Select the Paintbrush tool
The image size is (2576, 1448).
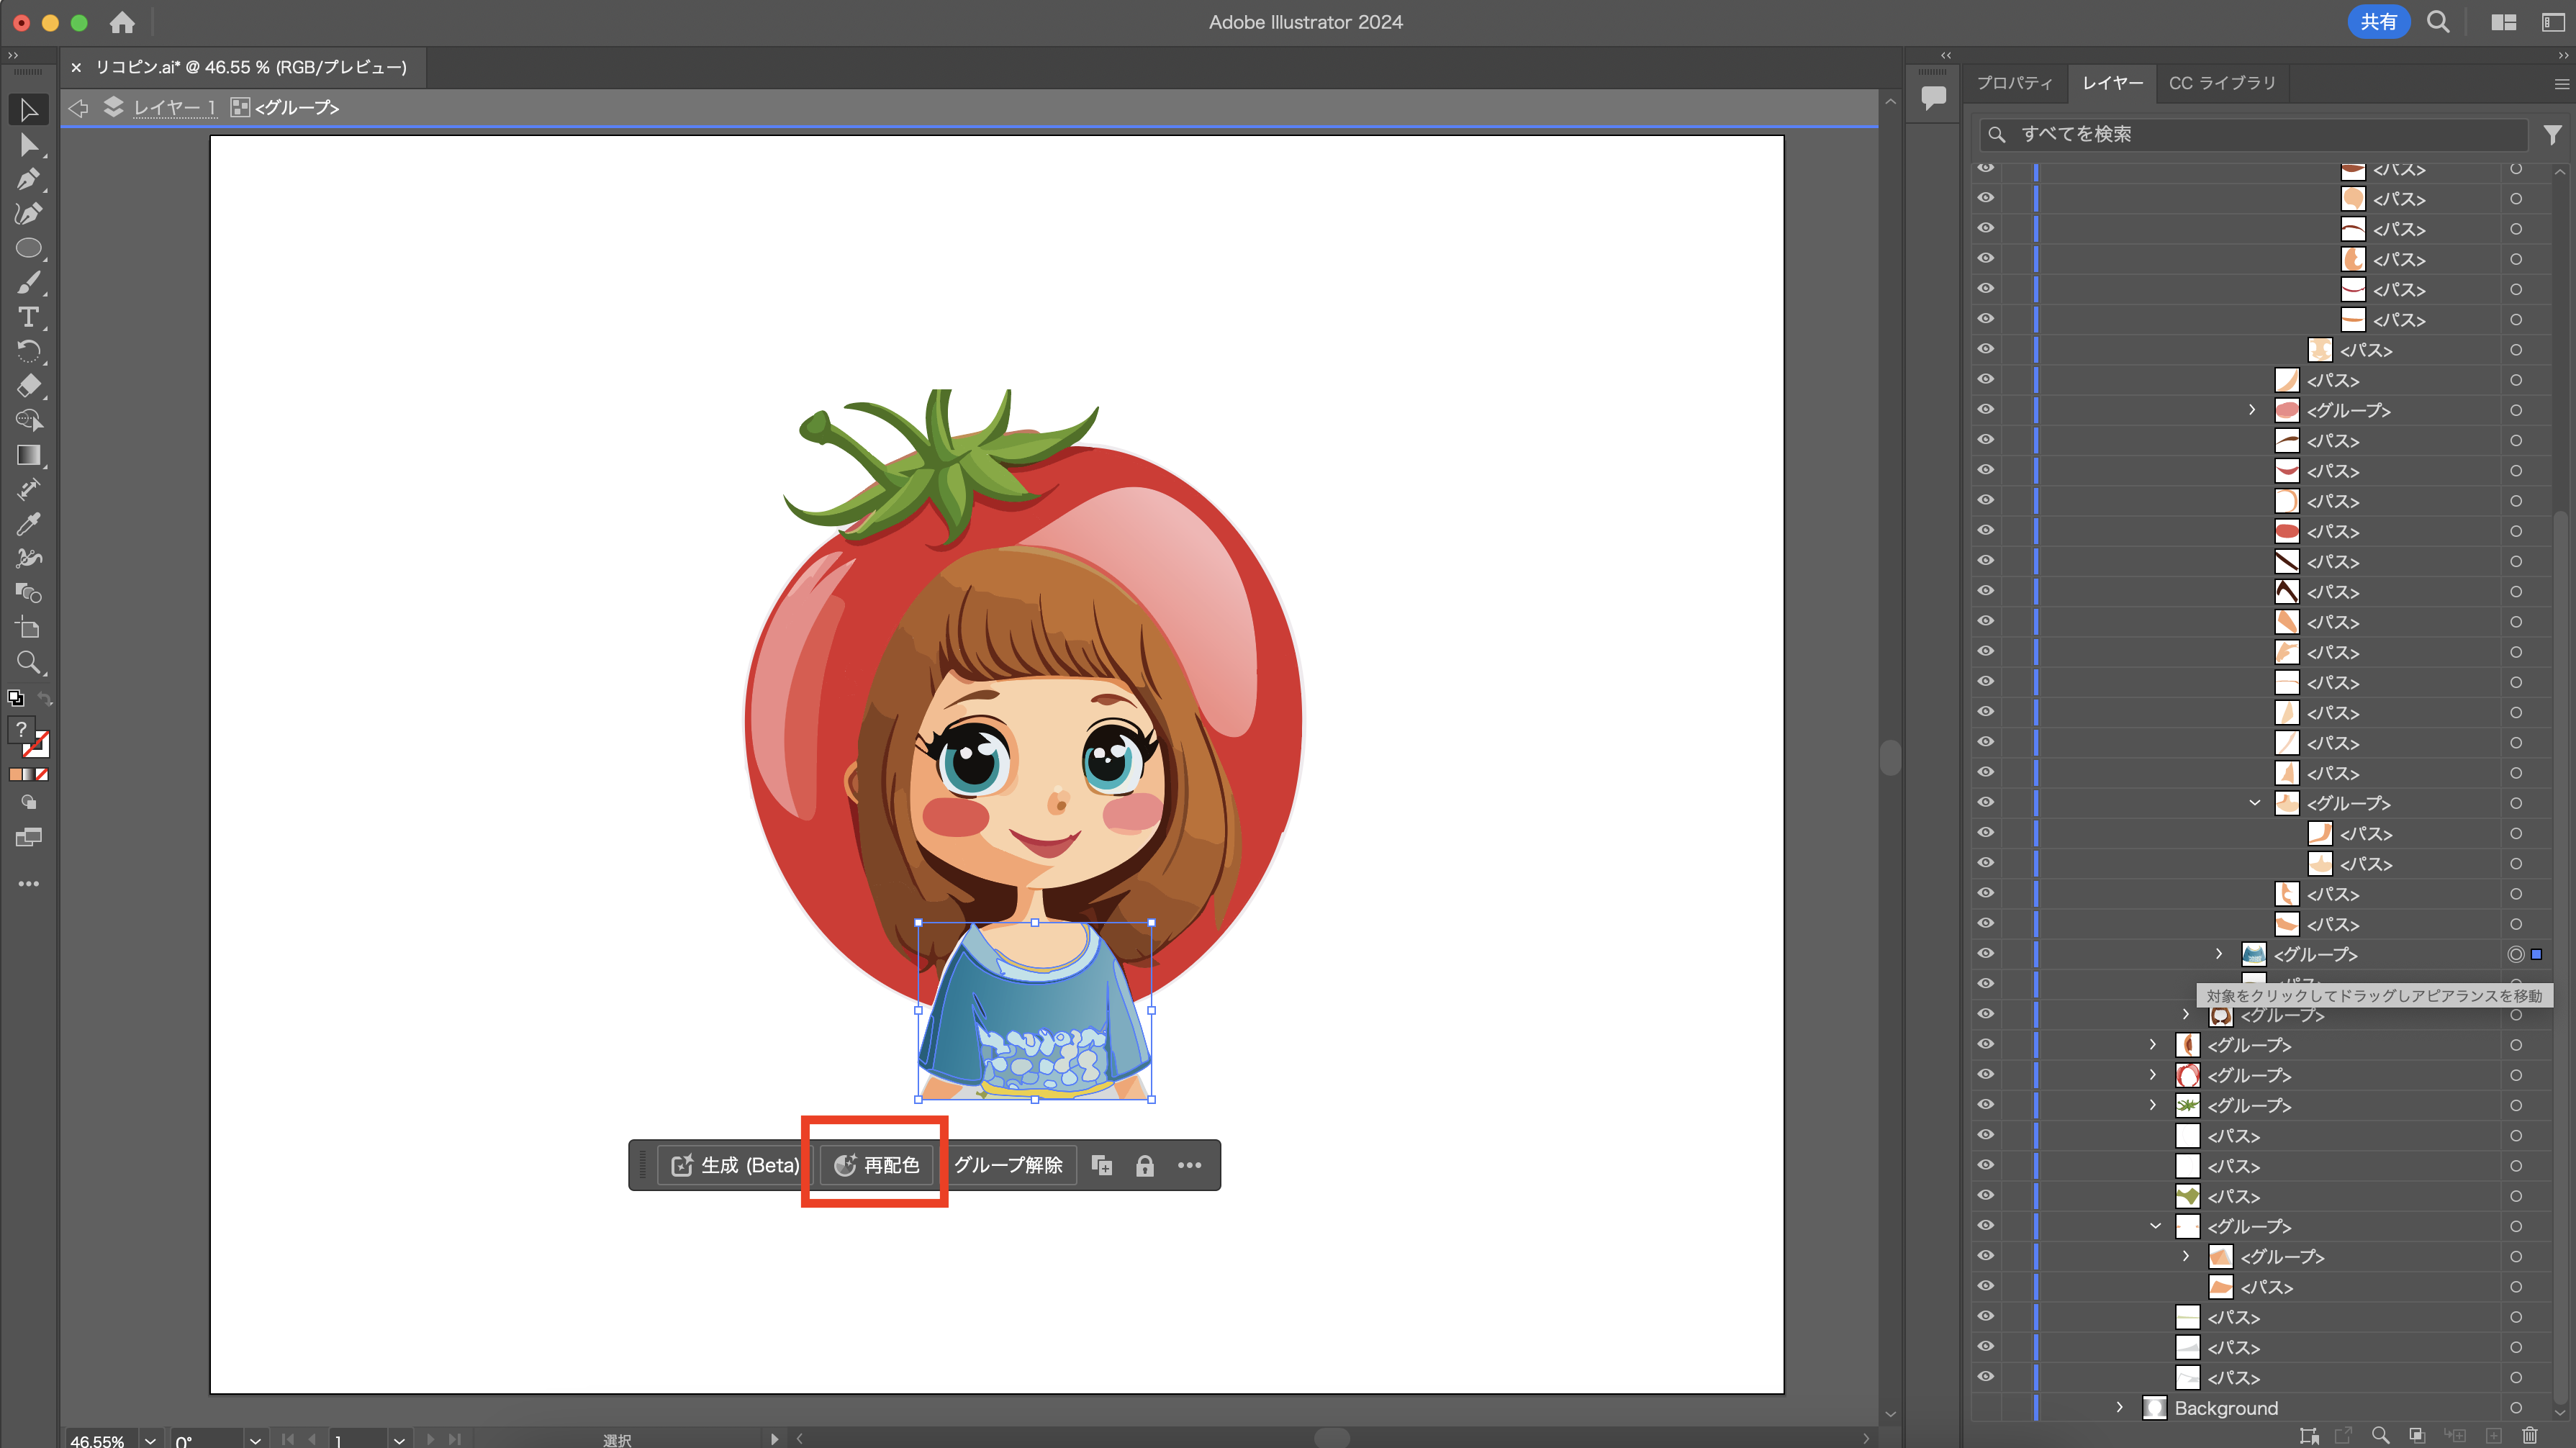28,282
